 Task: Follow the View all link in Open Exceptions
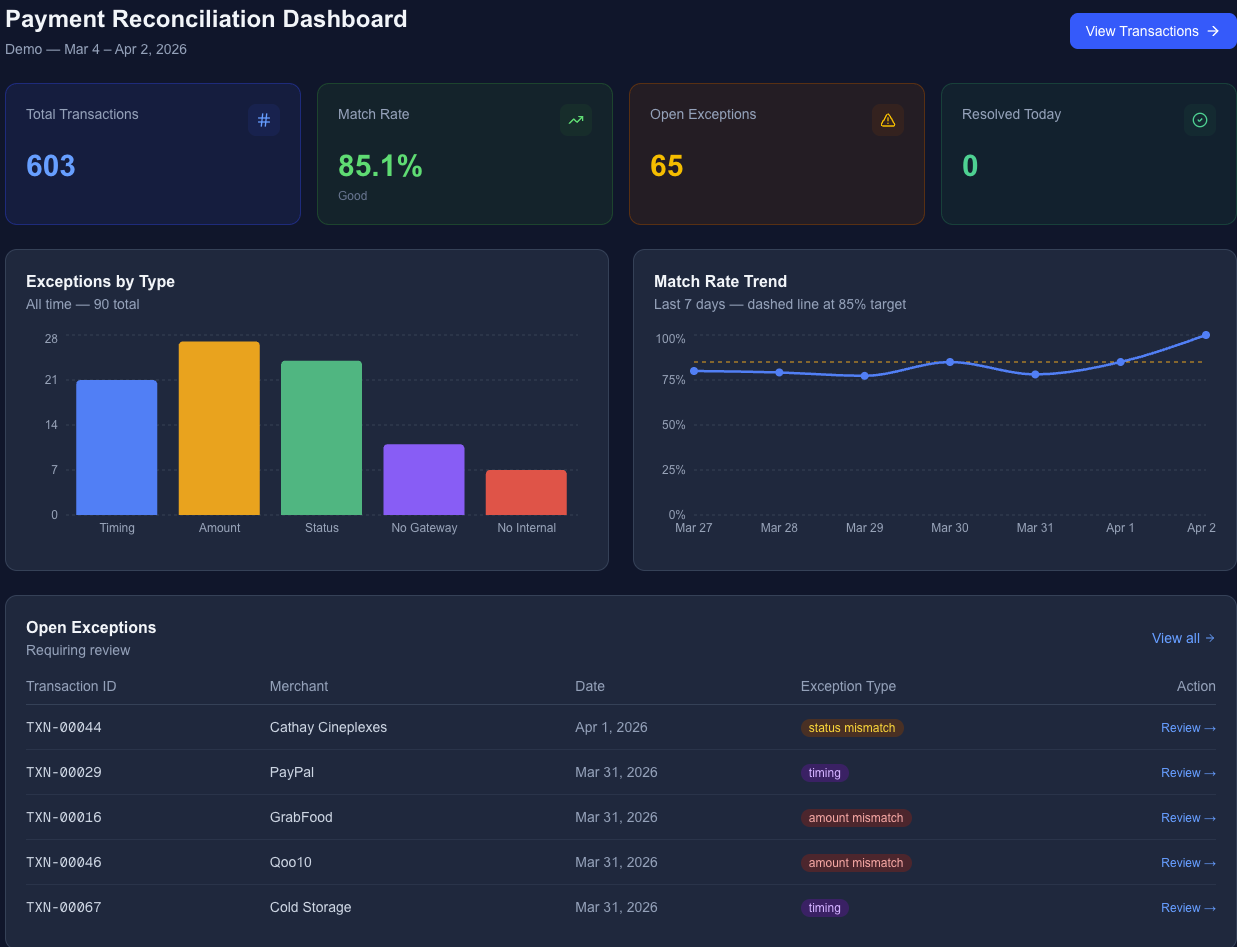[x=1183, y=638]
